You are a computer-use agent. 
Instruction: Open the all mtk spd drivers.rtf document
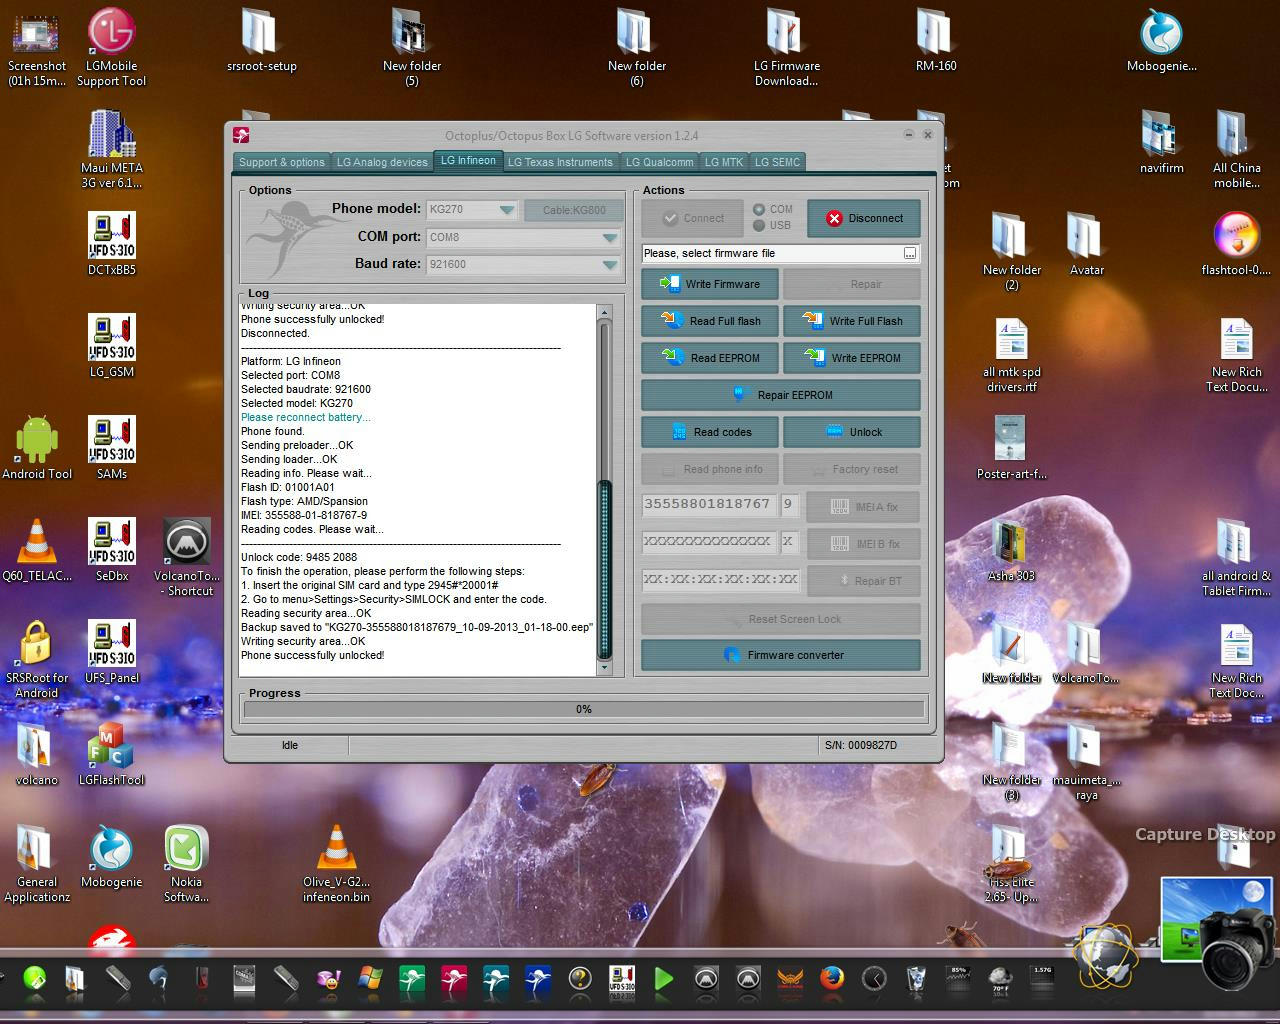(1011, 353)
